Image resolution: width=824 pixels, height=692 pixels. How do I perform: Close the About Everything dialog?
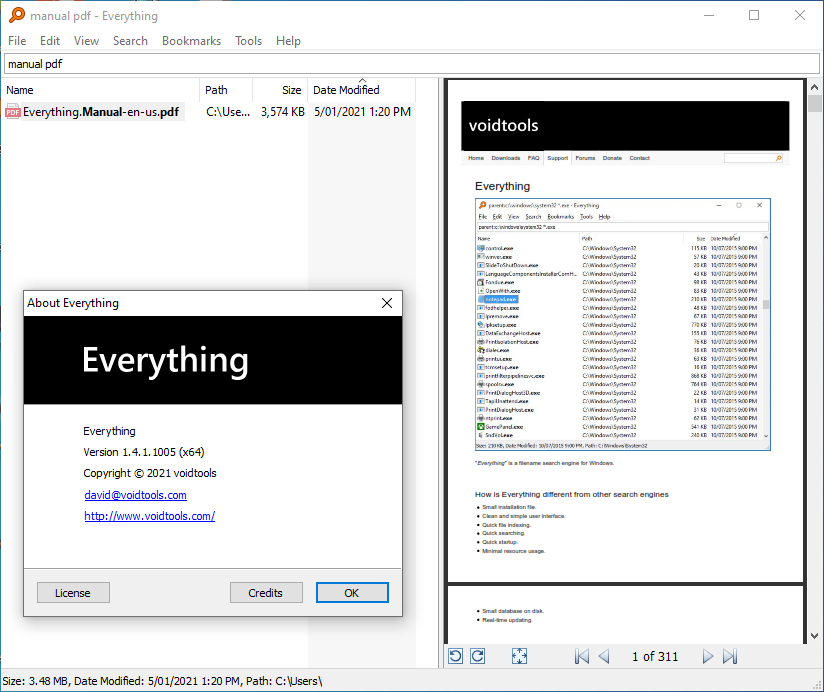click(x=387, y=303)
